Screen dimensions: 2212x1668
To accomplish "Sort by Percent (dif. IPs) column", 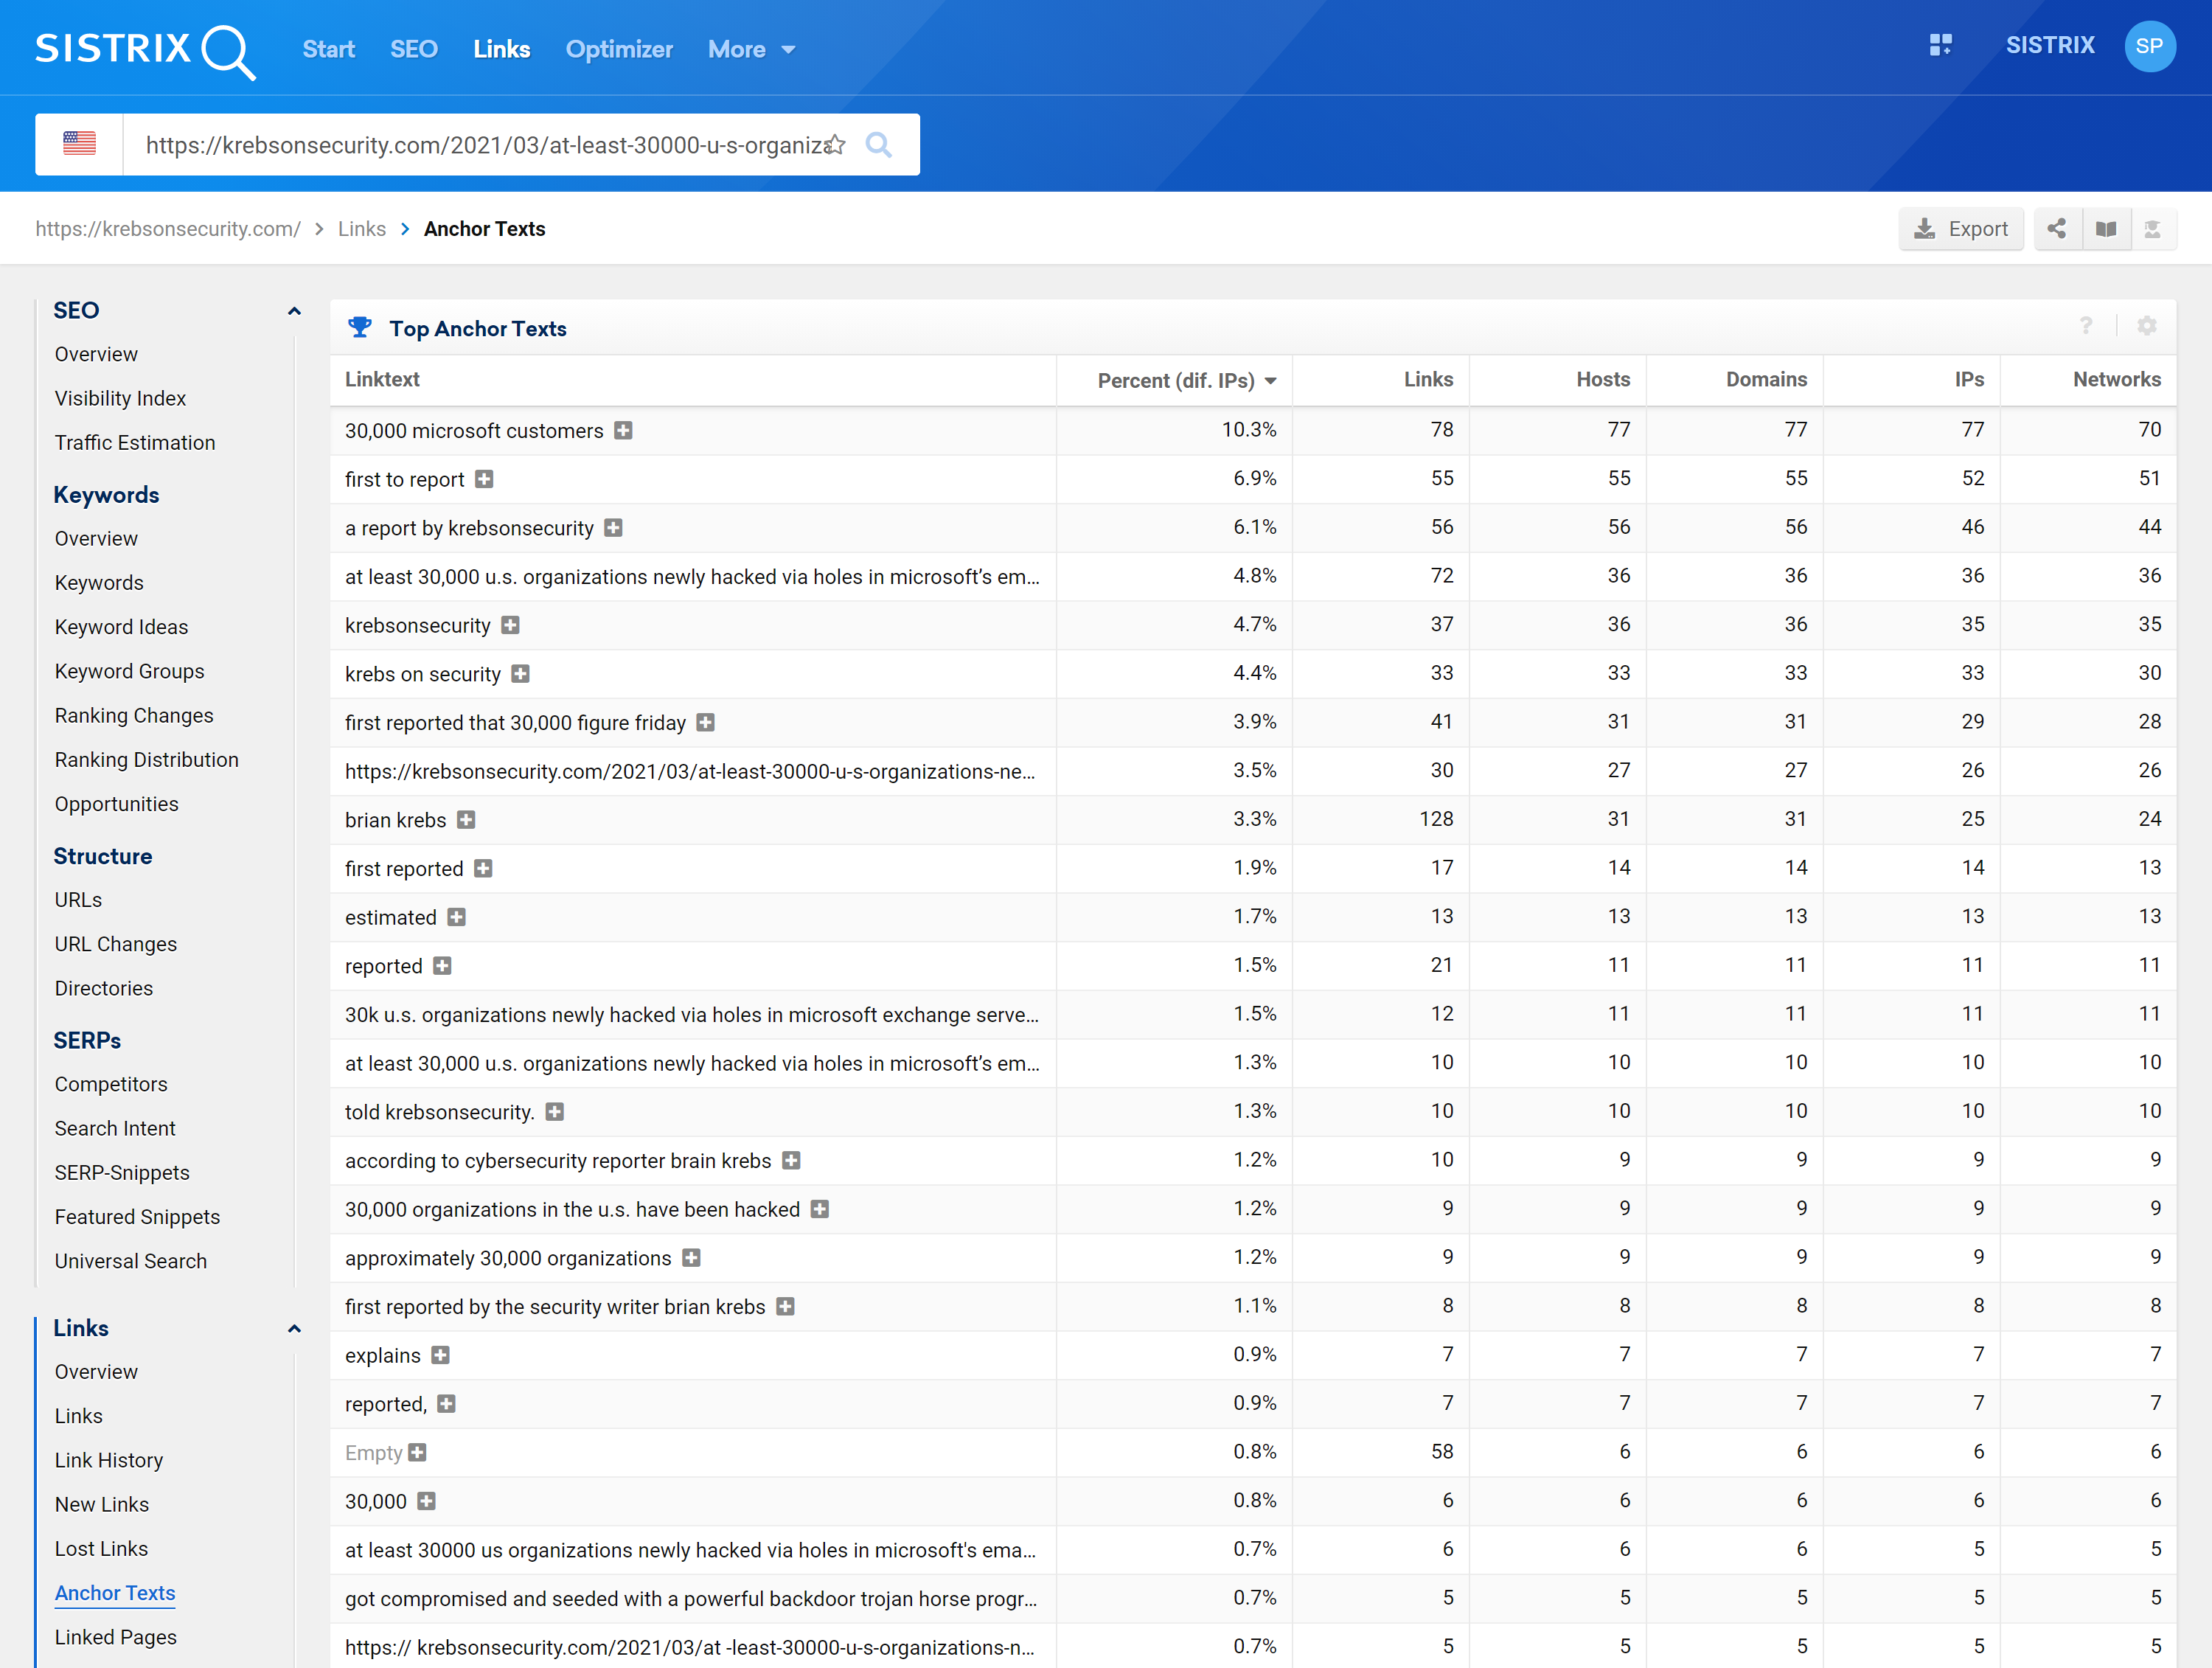I will (x=1186, y=380).
